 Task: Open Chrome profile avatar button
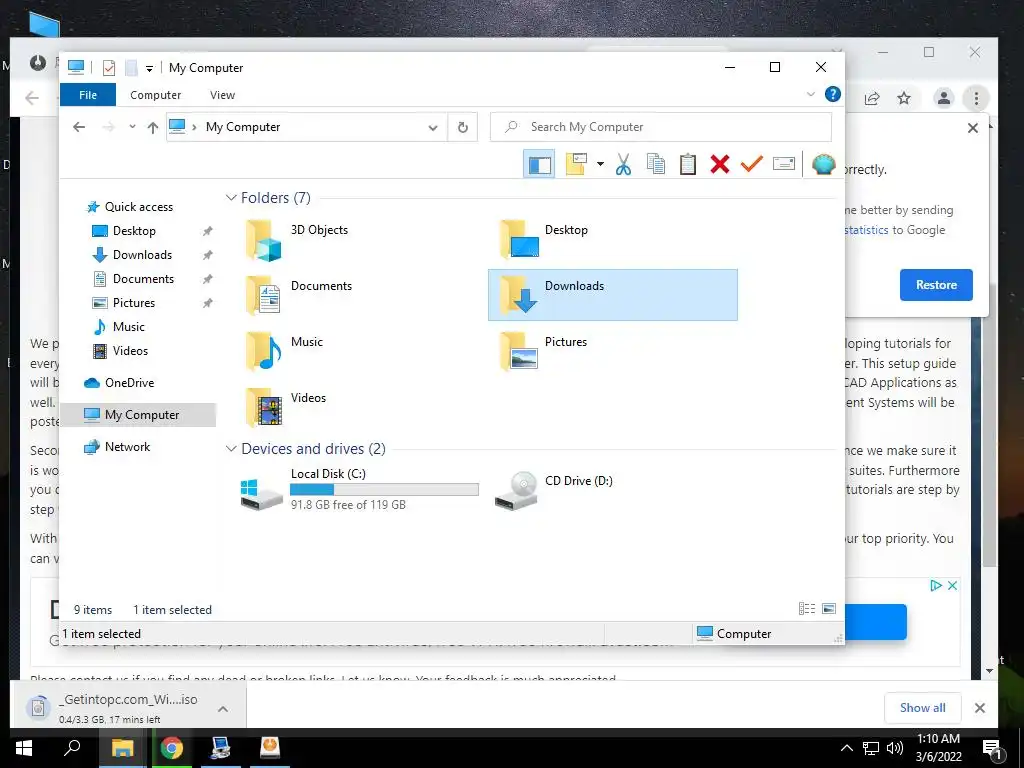(x=944, y=98)
